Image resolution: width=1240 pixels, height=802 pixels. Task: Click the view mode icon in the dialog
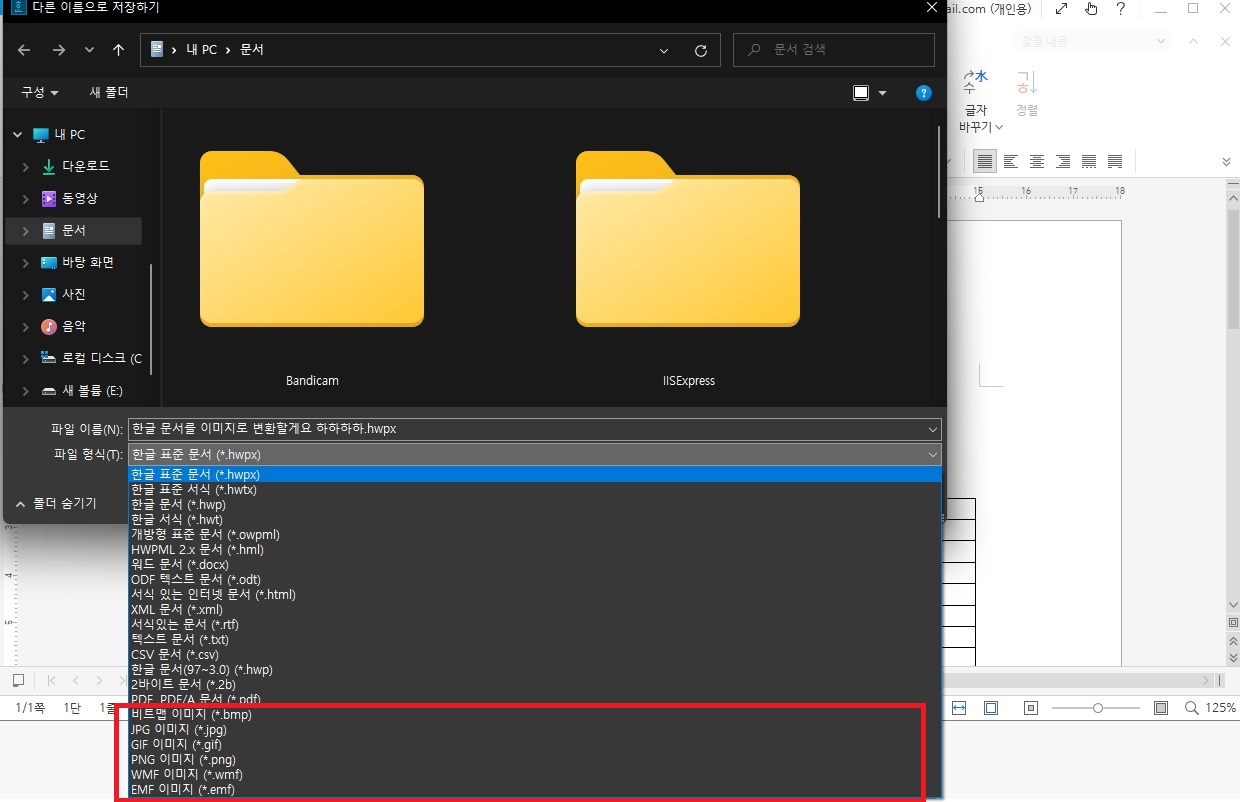point(861,93)
